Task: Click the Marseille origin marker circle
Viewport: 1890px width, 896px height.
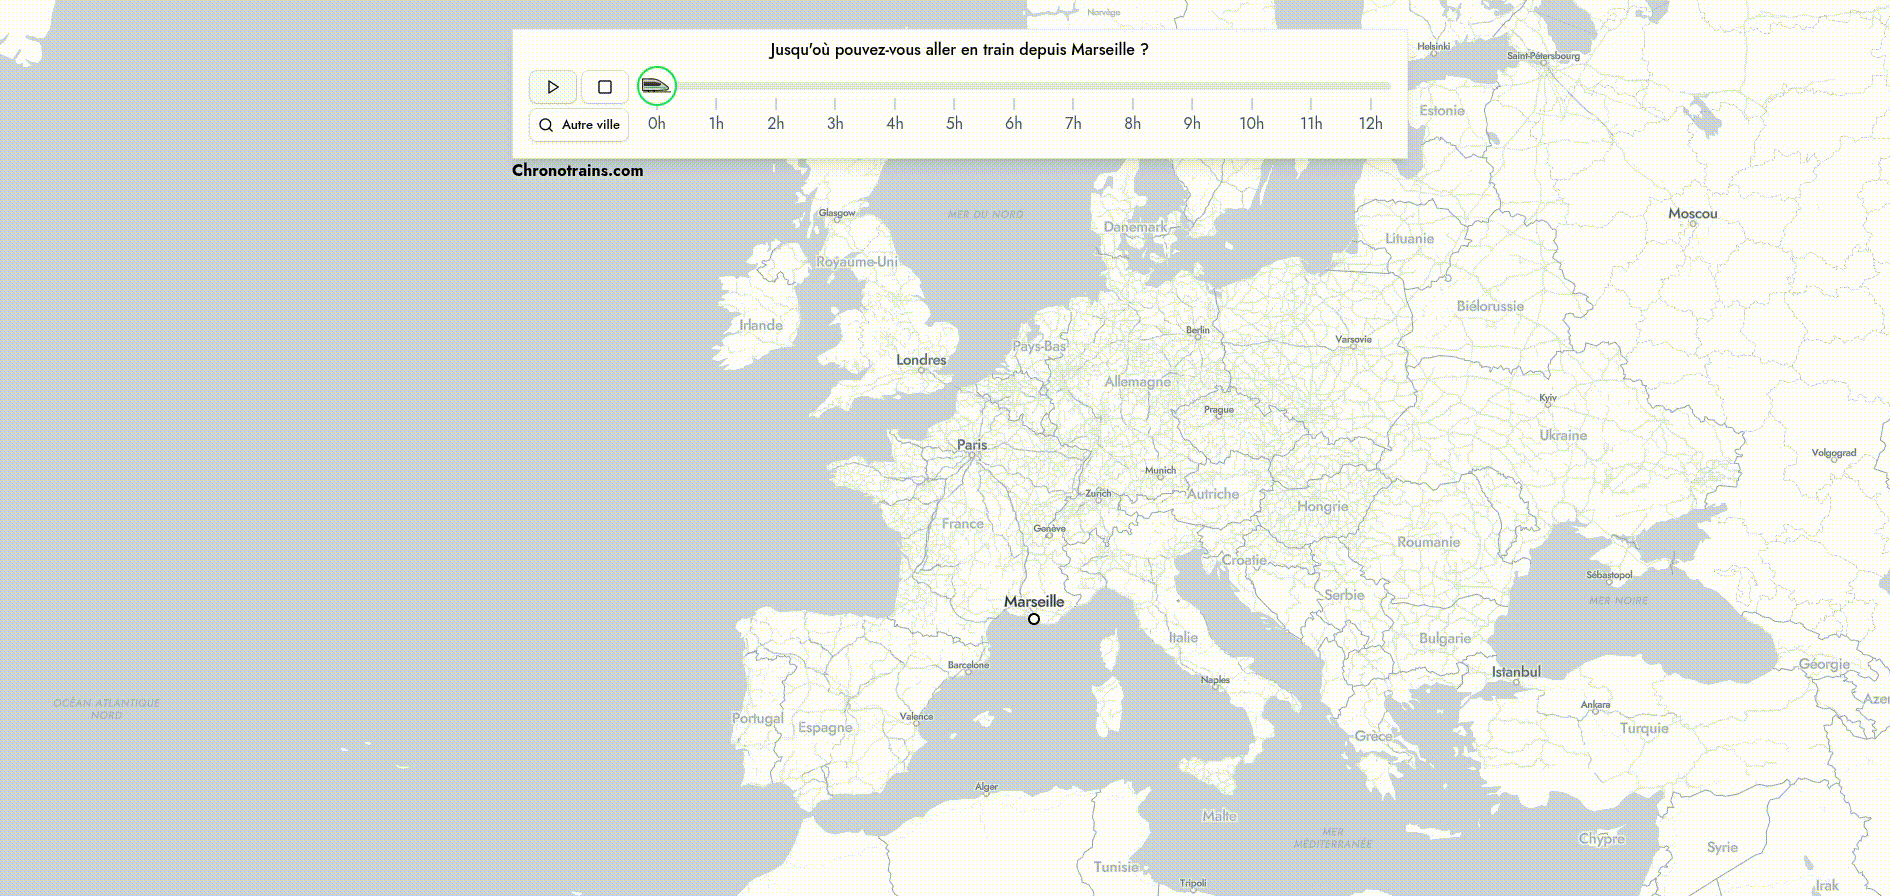Action: tap(1034, 619)
